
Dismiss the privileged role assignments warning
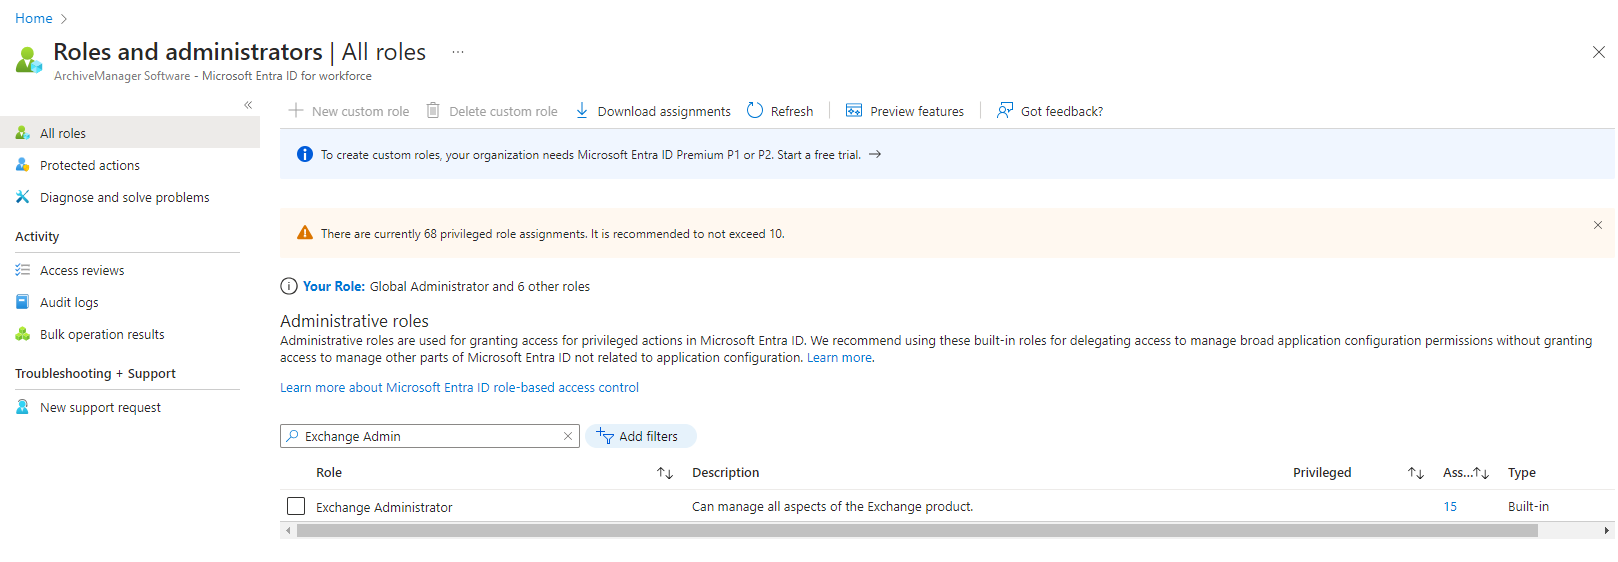tap(1597, 225)
